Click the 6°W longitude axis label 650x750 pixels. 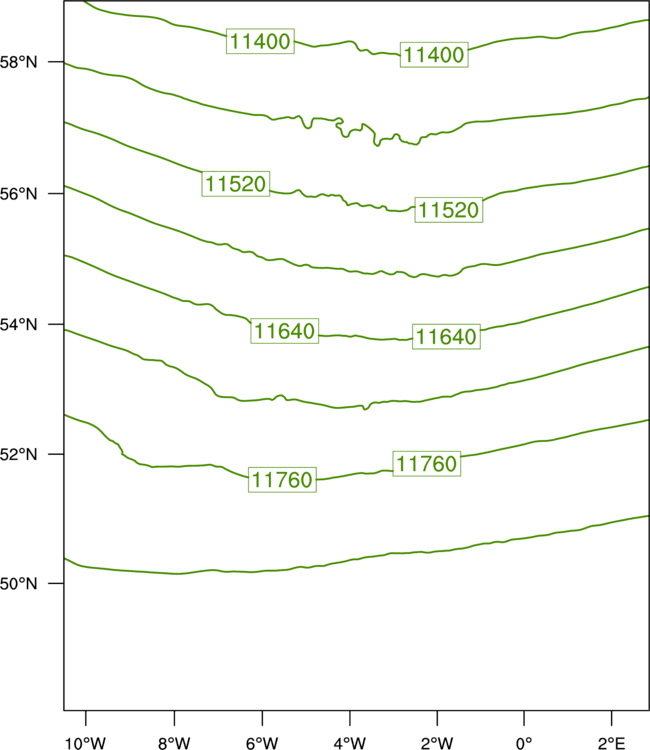(262, 743)
